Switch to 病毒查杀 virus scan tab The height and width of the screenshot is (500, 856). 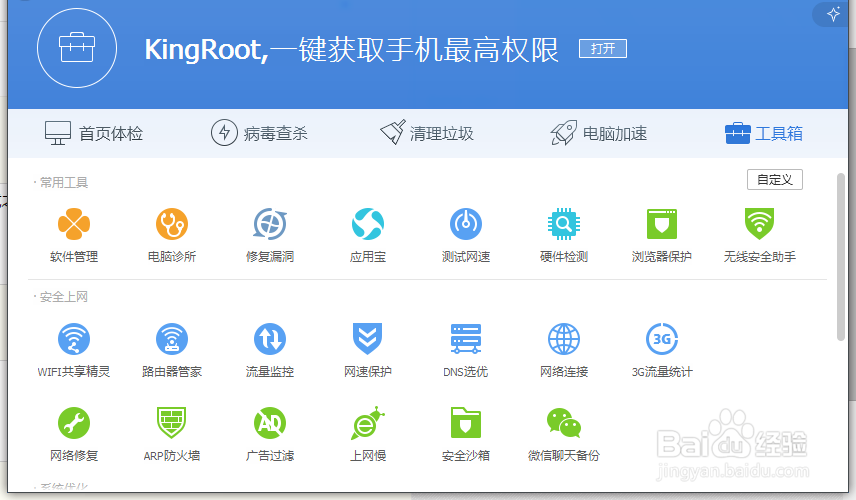[259, 133]
